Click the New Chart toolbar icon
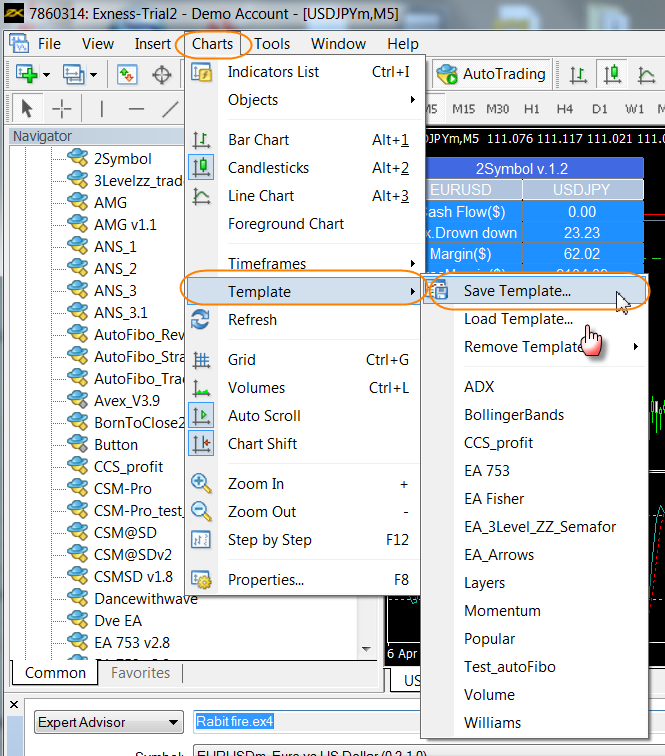The height and width of the screenshot is (756, 665). [x=26, y=74]
